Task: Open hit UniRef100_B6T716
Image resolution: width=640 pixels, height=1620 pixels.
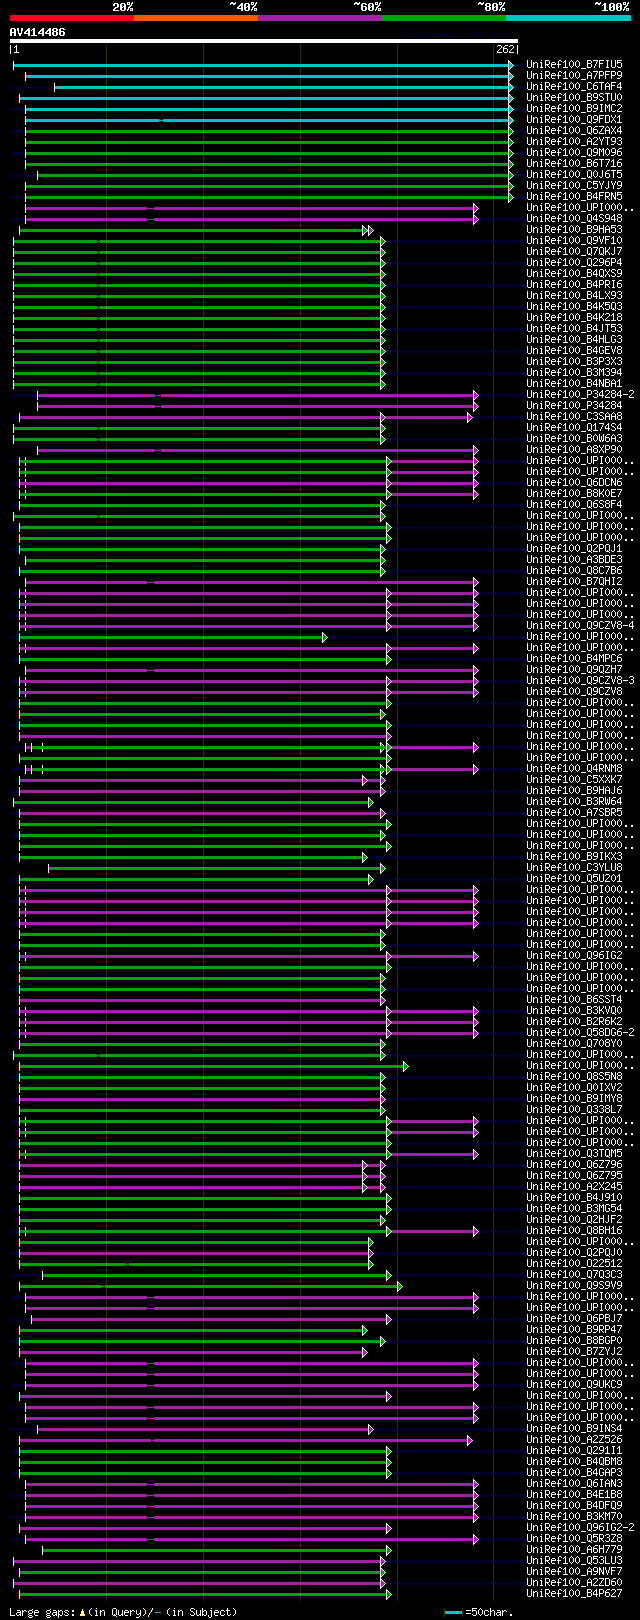Action: (x=574, y=163)
